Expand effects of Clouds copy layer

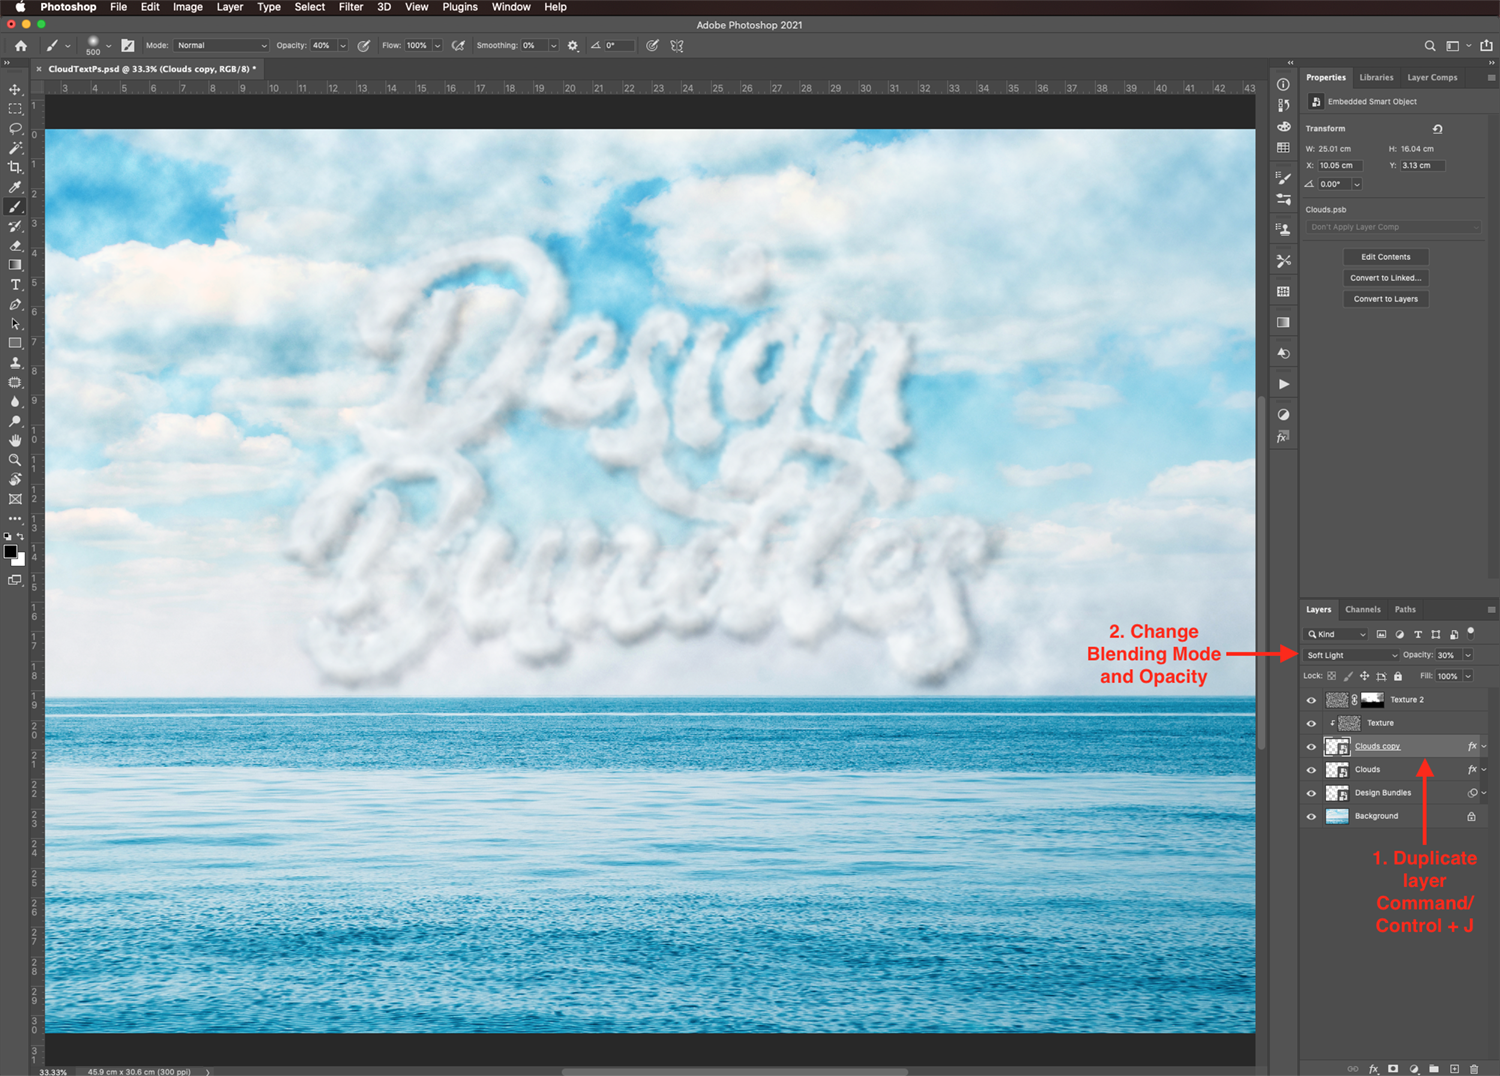coord(1484,747)
